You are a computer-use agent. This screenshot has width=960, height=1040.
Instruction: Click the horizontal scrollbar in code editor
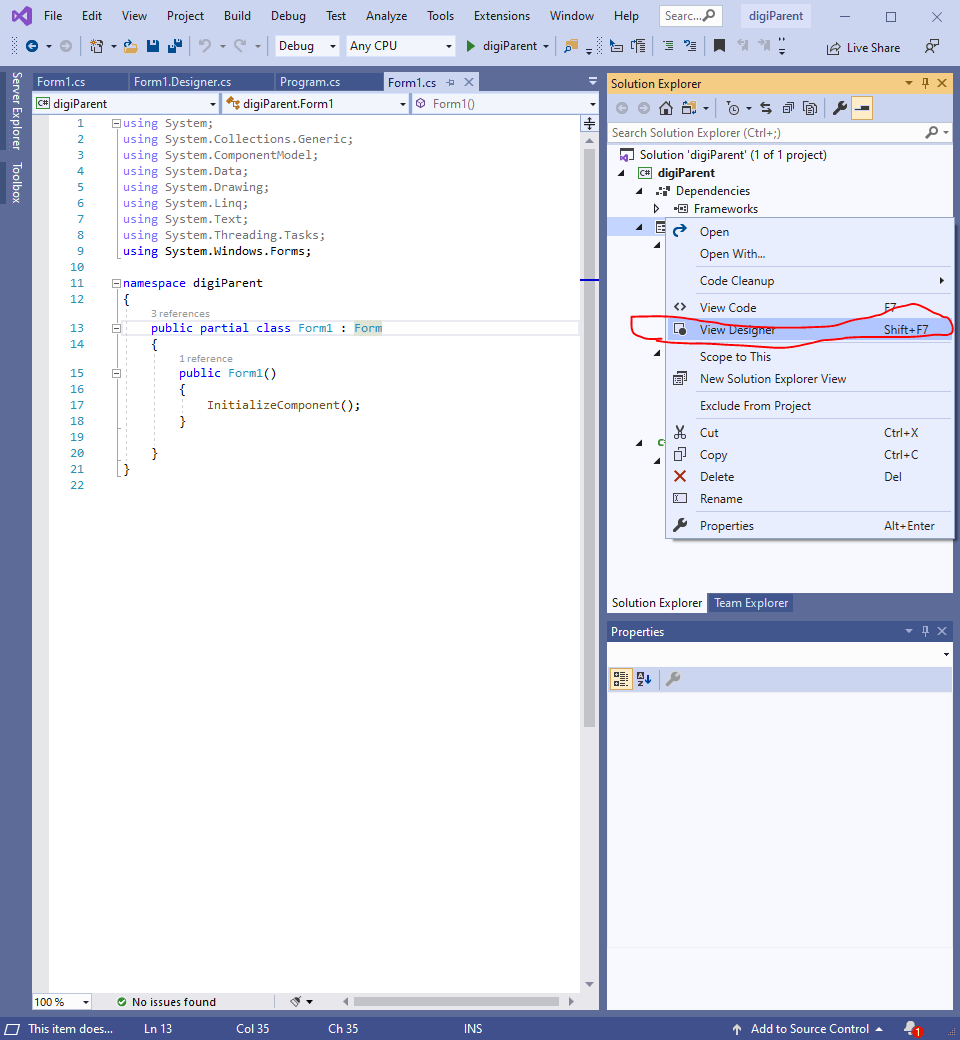pyautogui.click(x=456, y=1002)
